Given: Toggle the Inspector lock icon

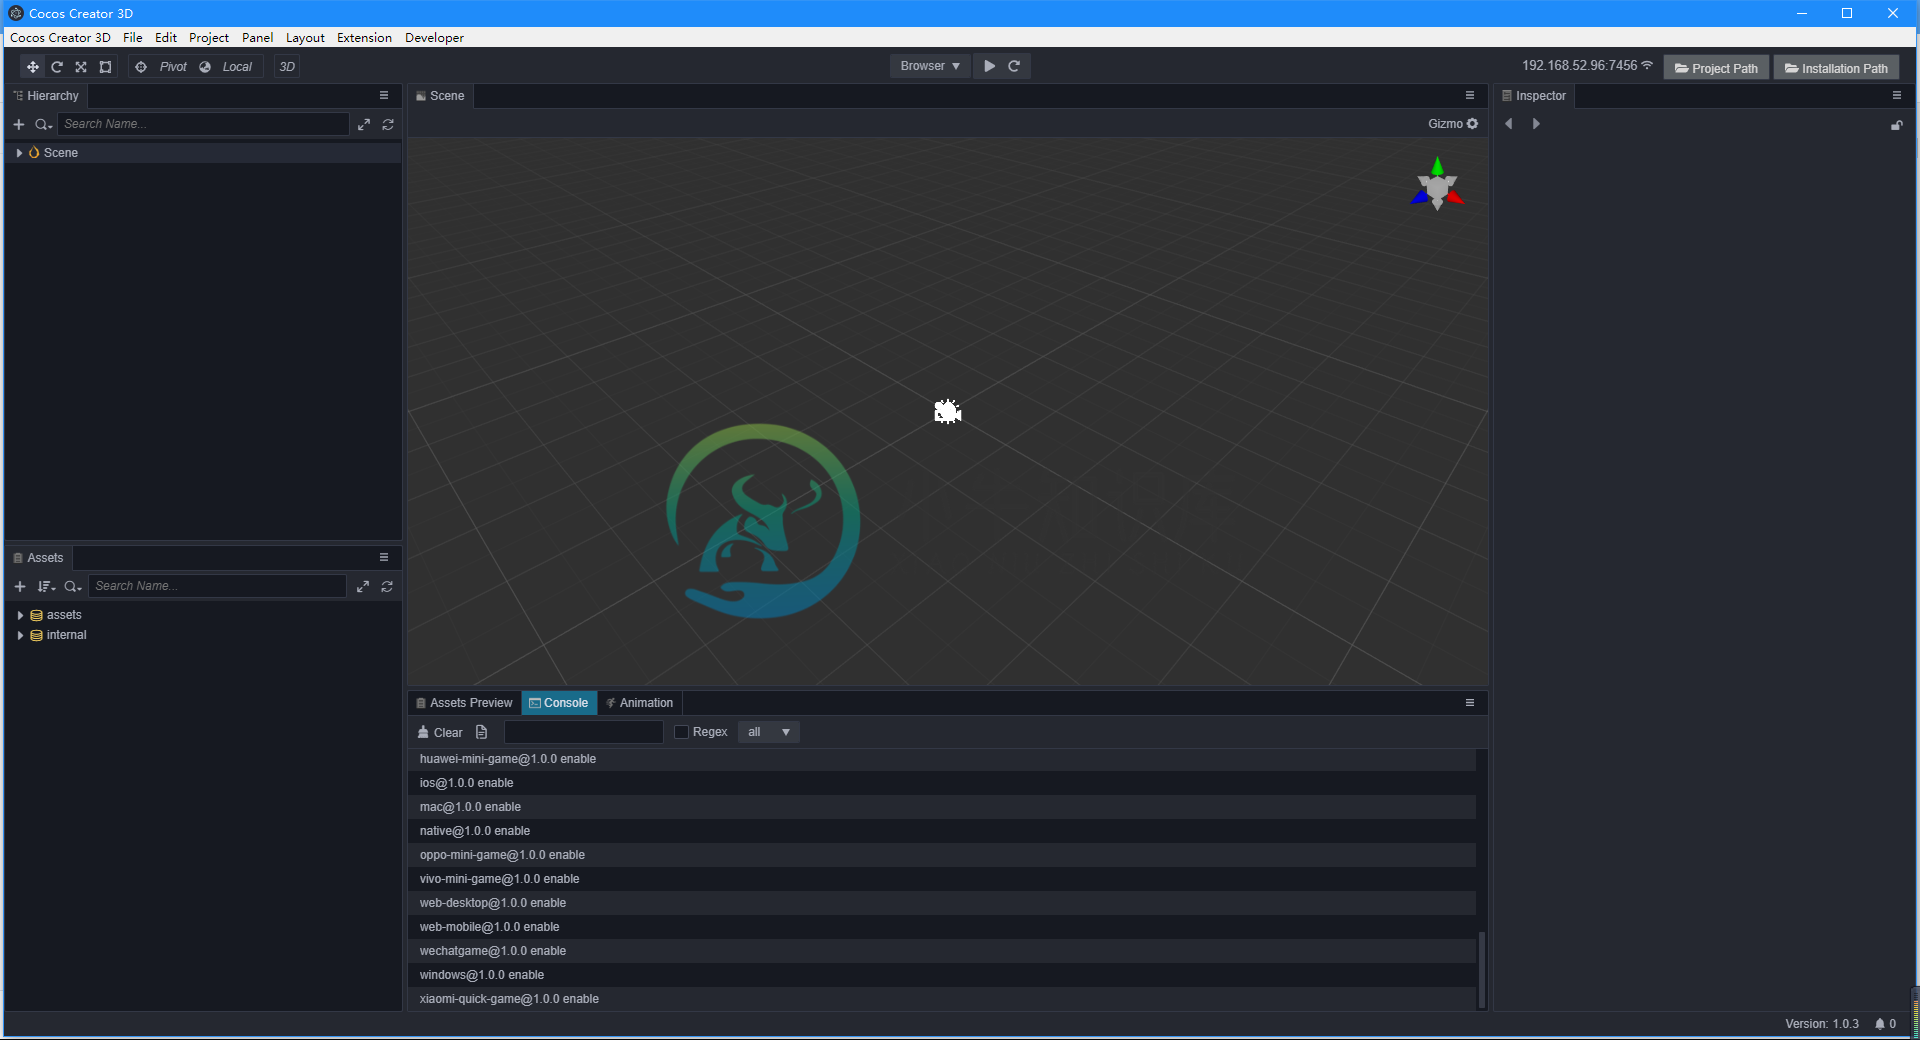Looking at the screenshot, I should (x=1896, y=125).
